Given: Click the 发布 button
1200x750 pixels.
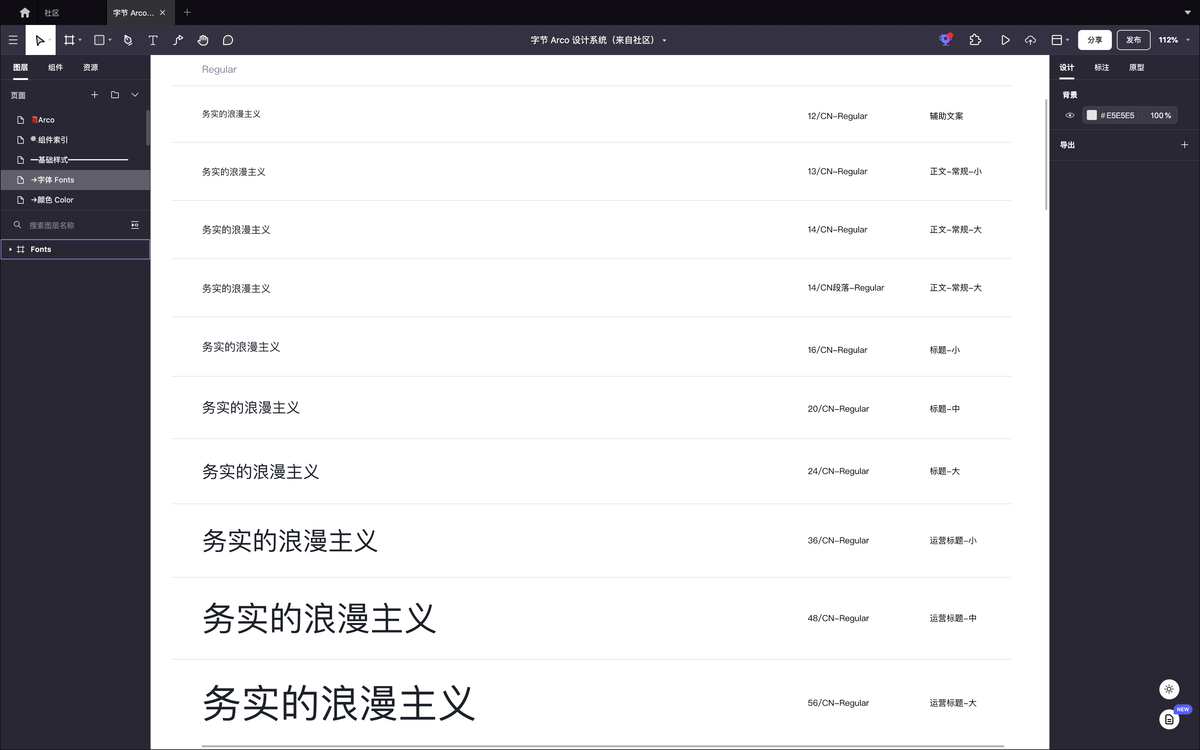Looking at the screenshot, I should coord(1133,40).
